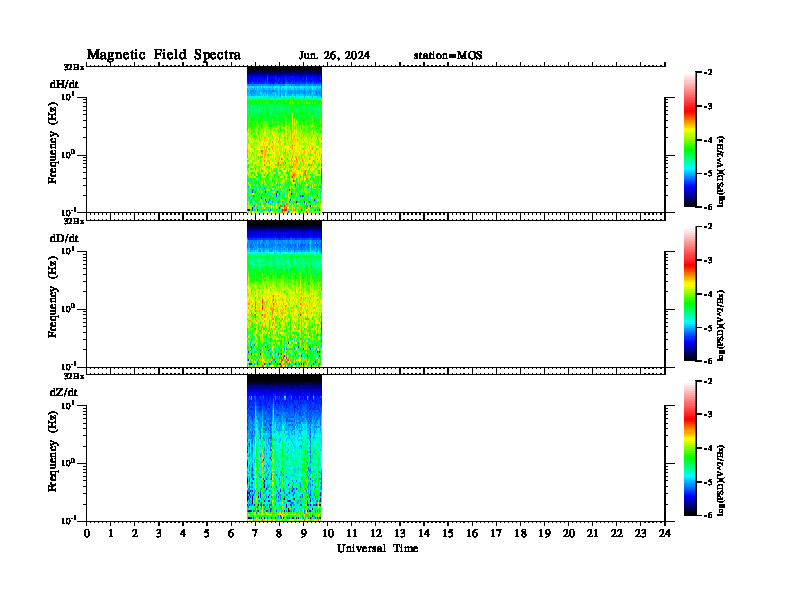Click hour tick label "7" on time axis
The width and height of the screenshot is (792, 612).
coord(255,533)
